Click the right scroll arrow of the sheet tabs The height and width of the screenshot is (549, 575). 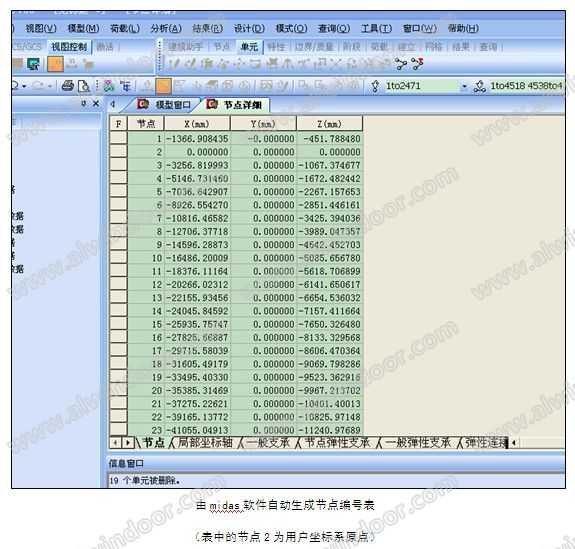point(128,443)
